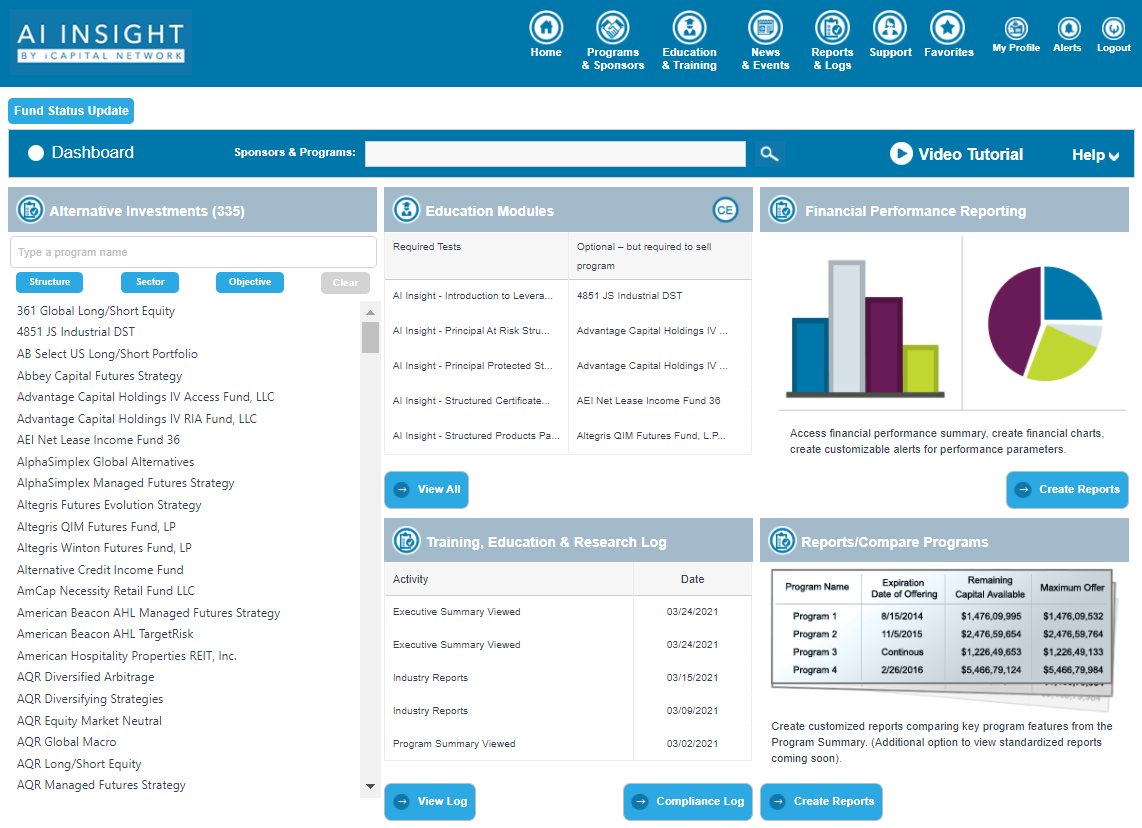Click the Dashboard circle icon
Screen dimensions: 1142x828
(36, 153)
